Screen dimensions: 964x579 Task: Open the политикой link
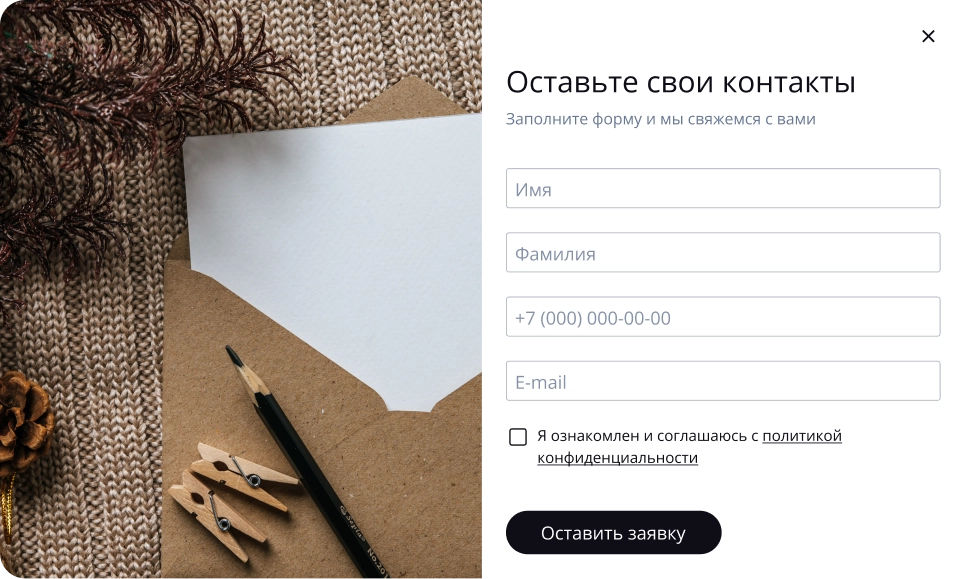coord(802,436)
